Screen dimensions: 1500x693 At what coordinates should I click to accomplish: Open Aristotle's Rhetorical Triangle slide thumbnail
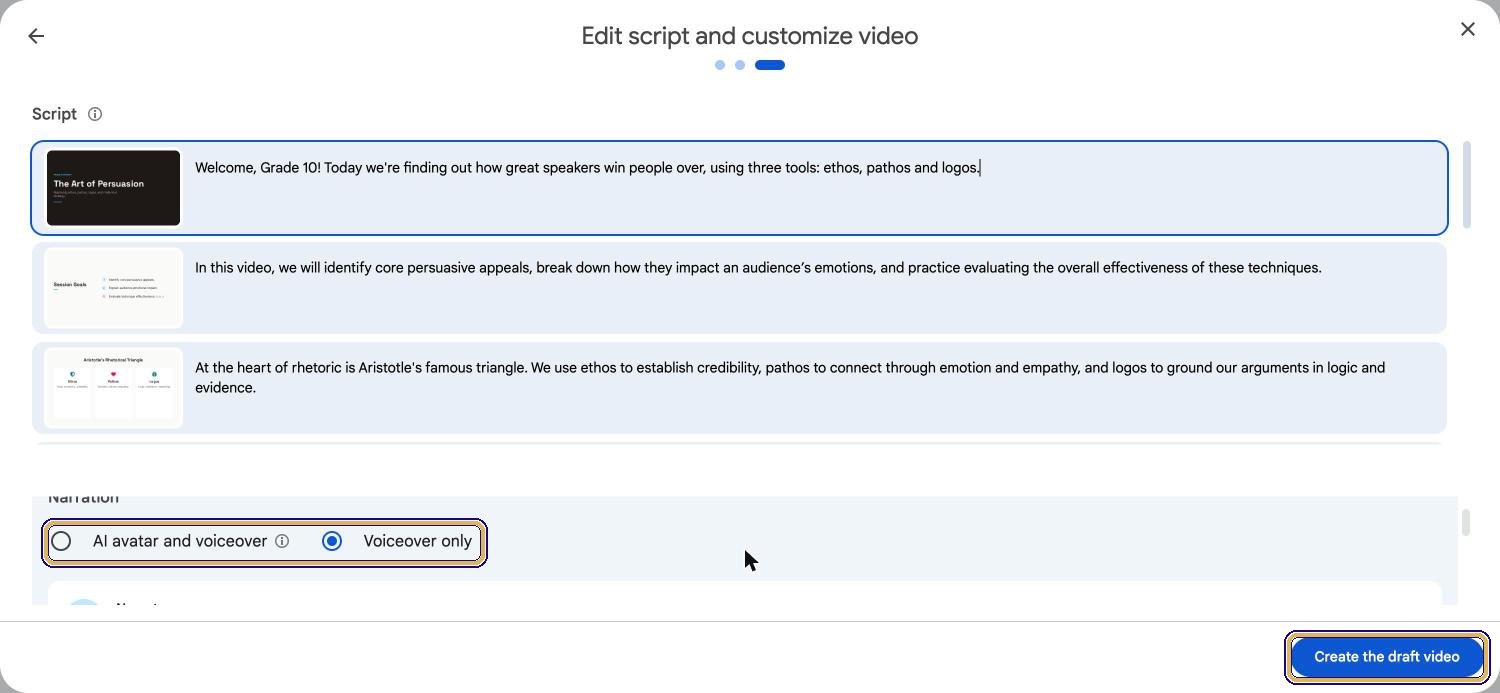[x=113, y=388]
